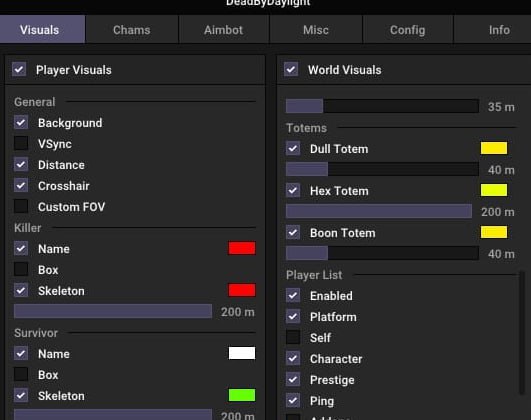The image size is (531, 420).
Task: Enable the VSync checkbox
Action: coord(21,143)
